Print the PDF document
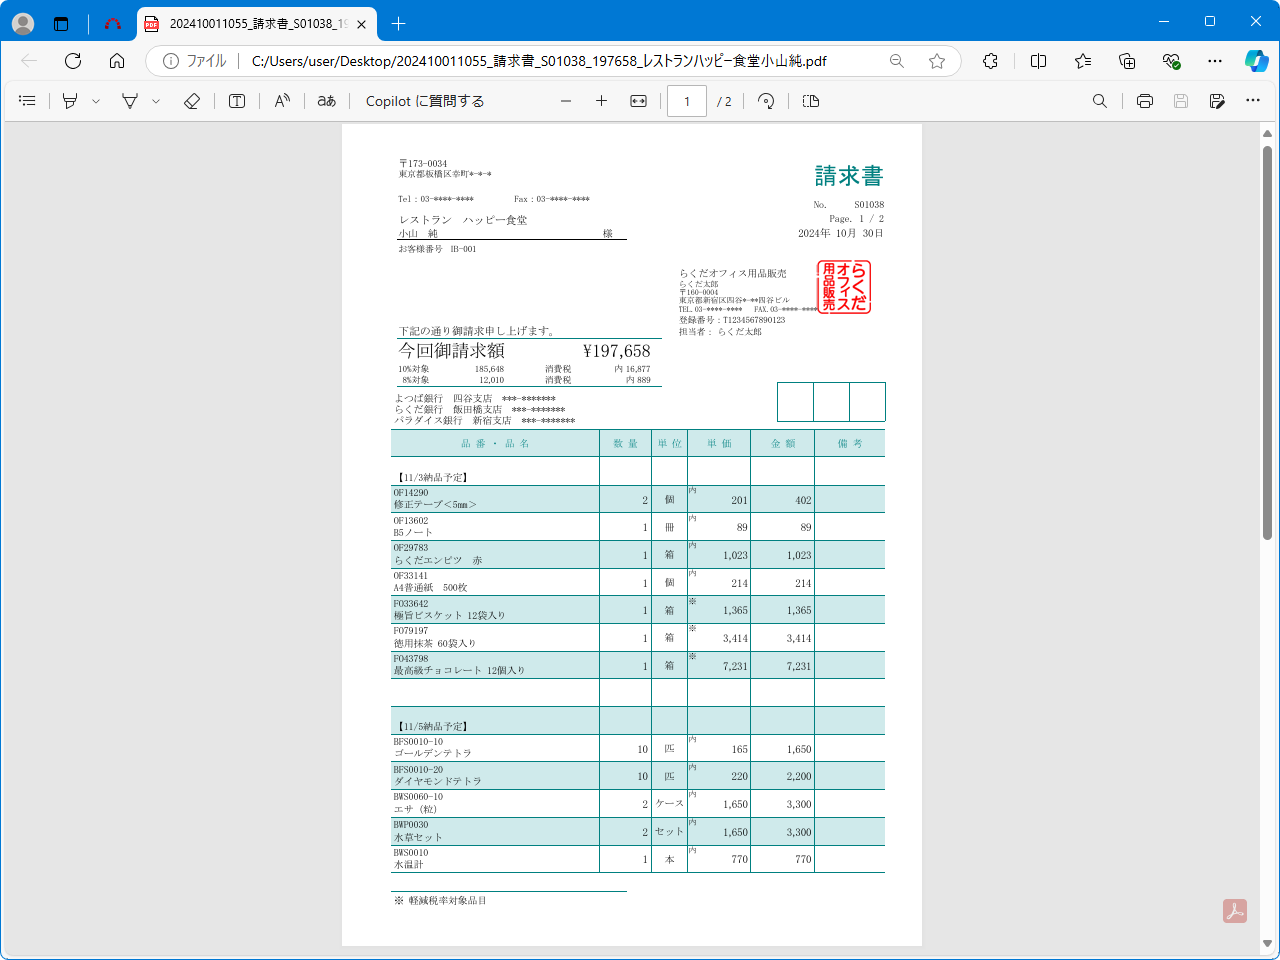Viewport: 1280px width, 960px height. [x=1145, y=101]
